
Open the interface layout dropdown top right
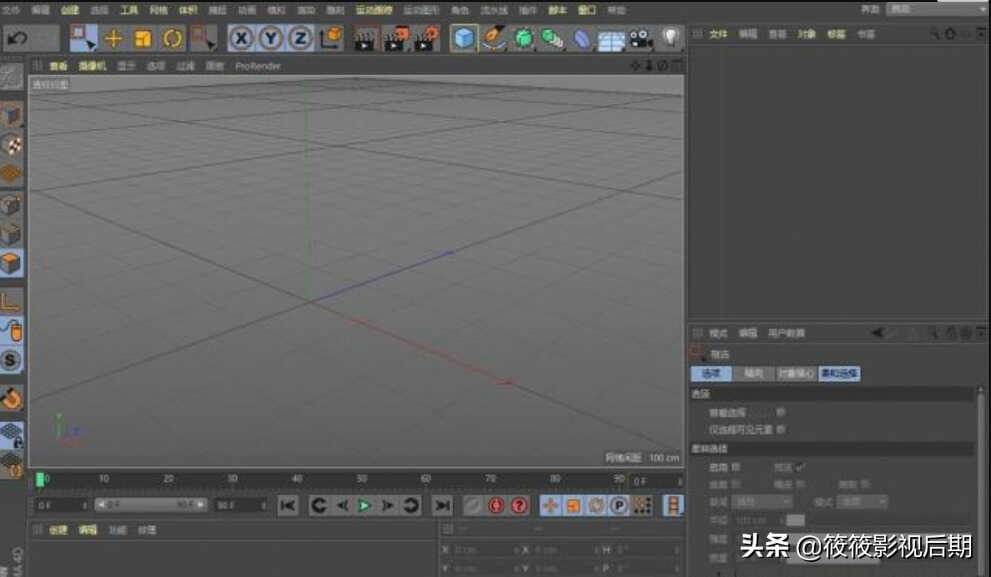point(937,9)
